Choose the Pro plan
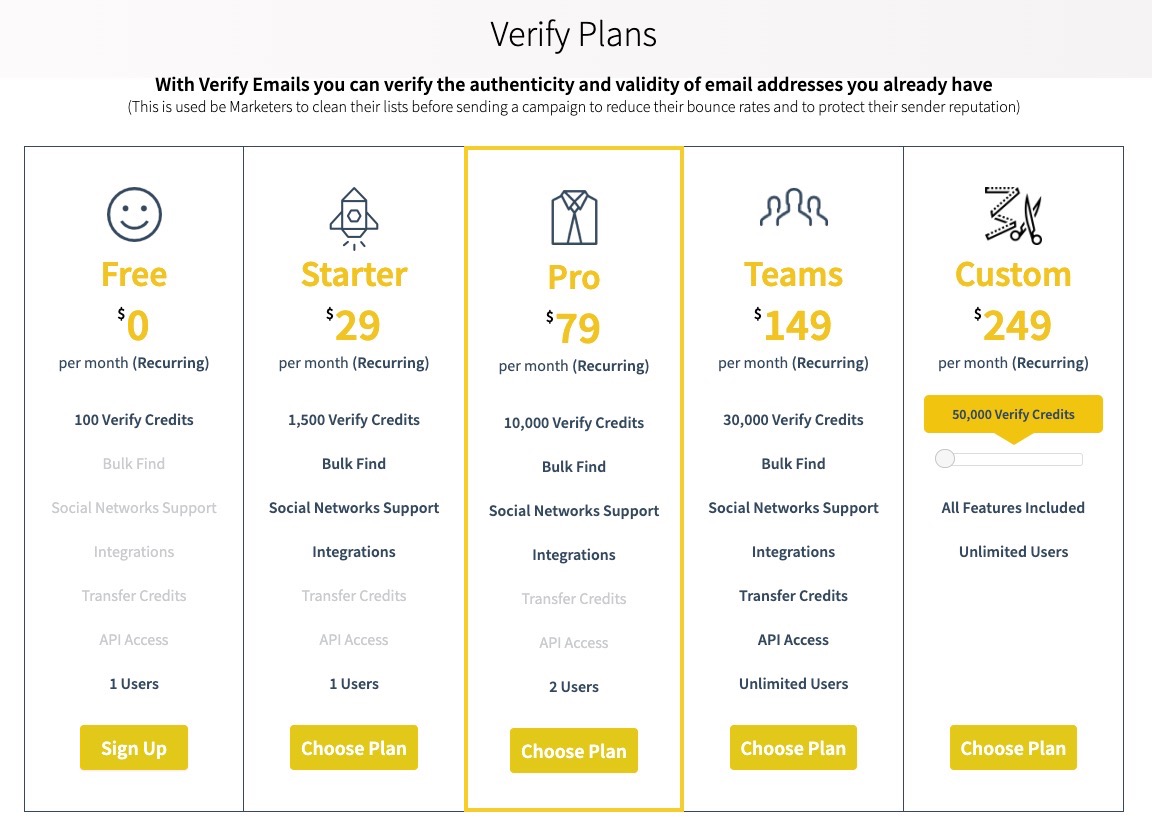Image resolution: width=1152 pixels, height=834 pixels. [574, 750]
